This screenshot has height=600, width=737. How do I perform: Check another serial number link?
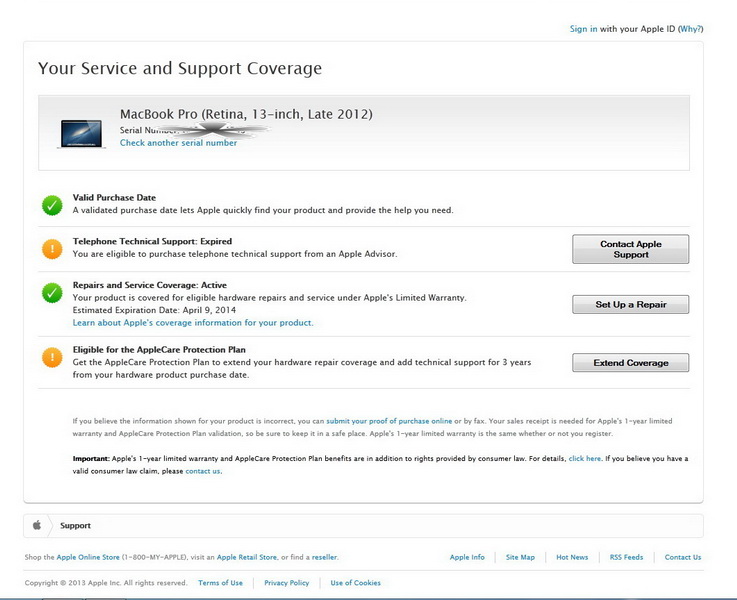pos(178,143)
